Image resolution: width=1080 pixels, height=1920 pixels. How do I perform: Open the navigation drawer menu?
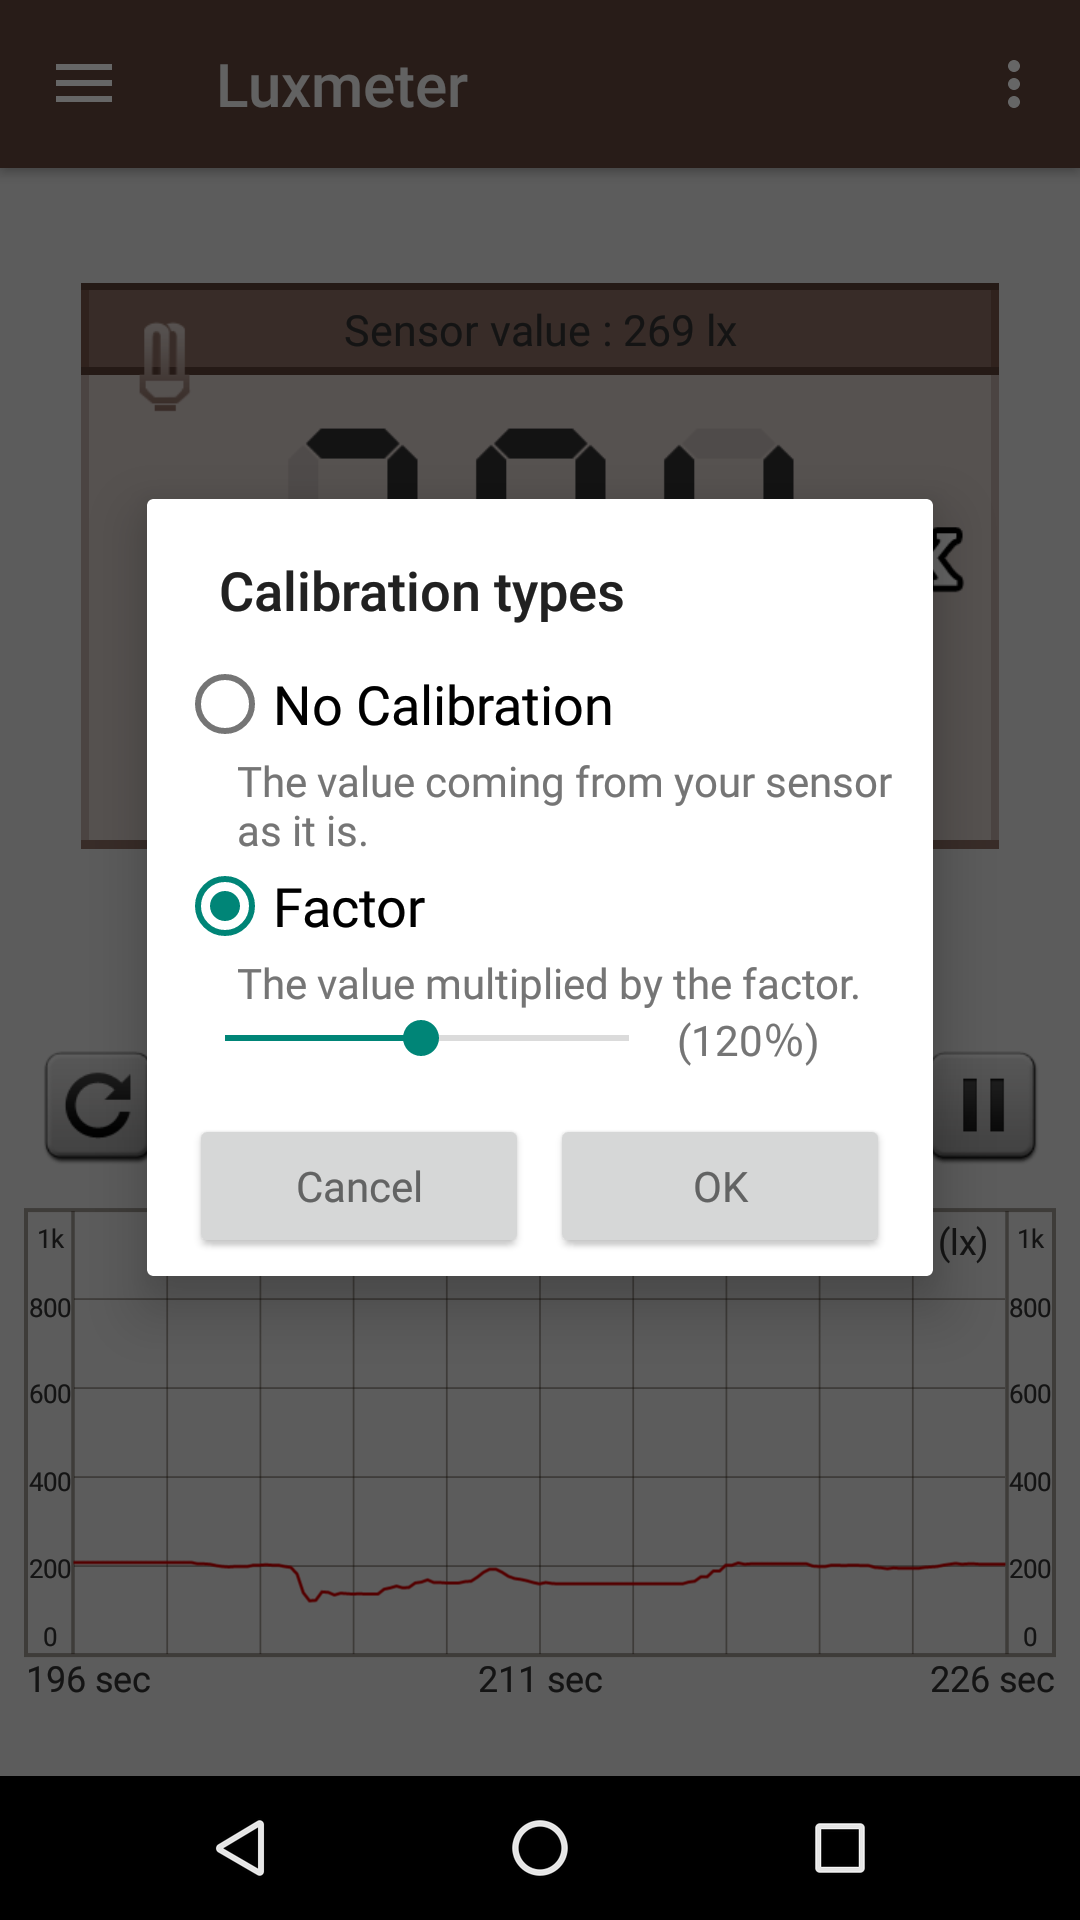click(x=83, y=86)
